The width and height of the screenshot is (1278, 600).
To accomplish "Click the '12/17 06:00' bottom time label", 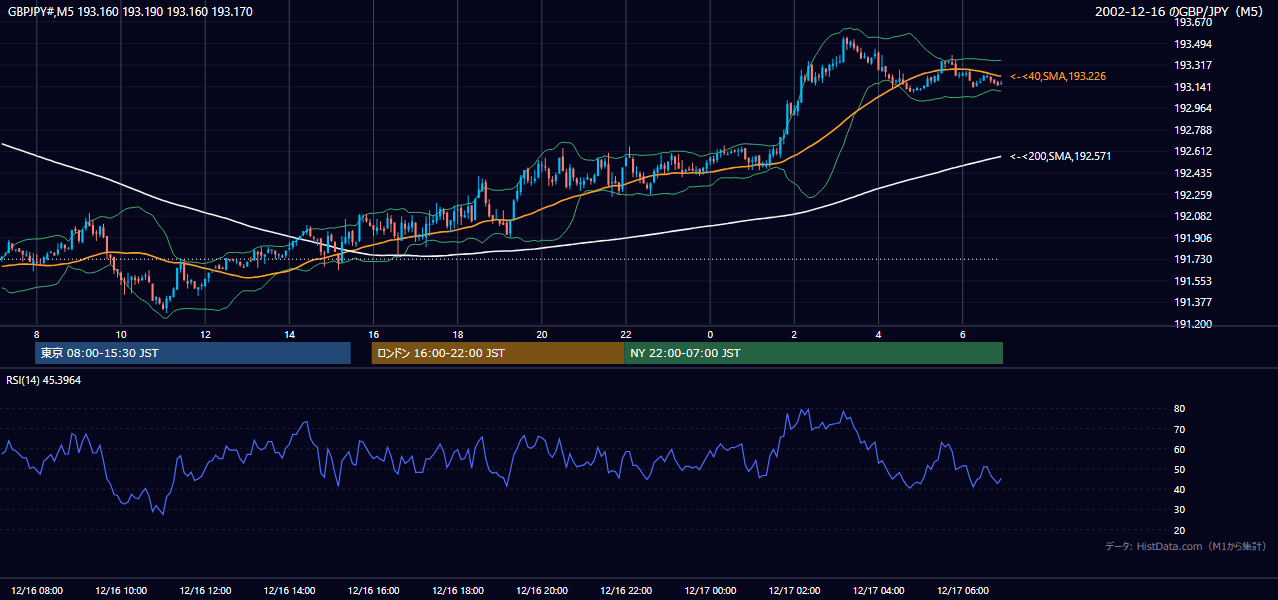I will coord(962,591).
